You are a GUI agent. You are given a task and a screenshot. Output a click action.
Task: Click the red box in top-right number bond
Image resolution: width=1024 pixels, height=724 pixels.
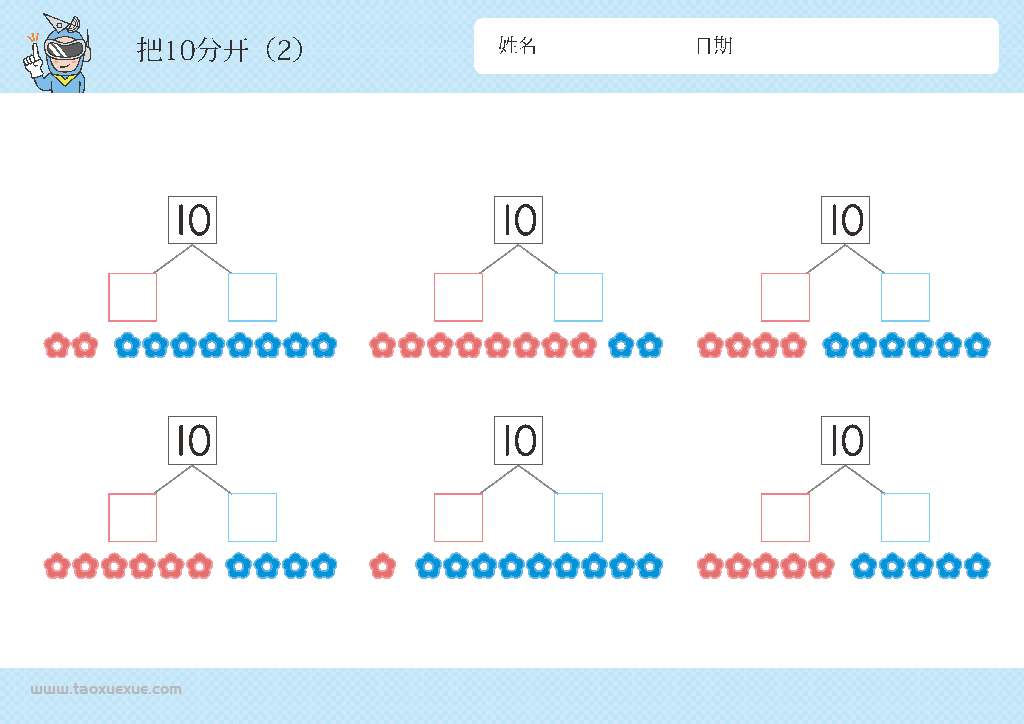pos(786,297)
